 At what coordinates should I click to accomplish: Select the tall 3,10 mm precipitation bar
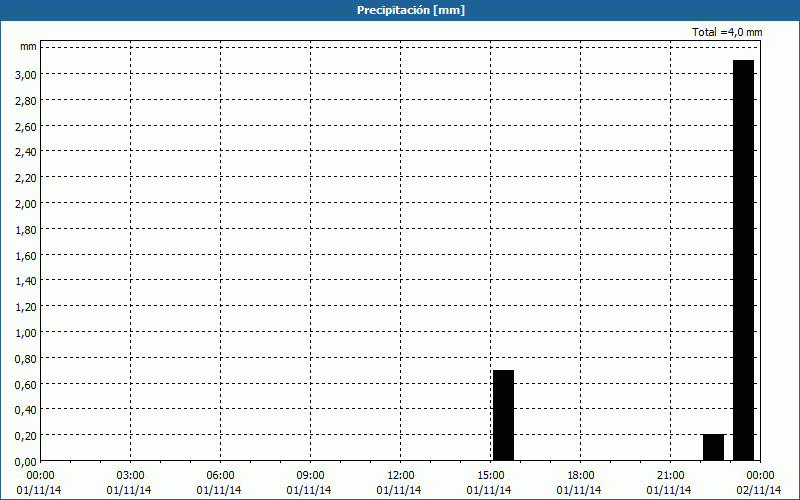[x=743, y=260]
